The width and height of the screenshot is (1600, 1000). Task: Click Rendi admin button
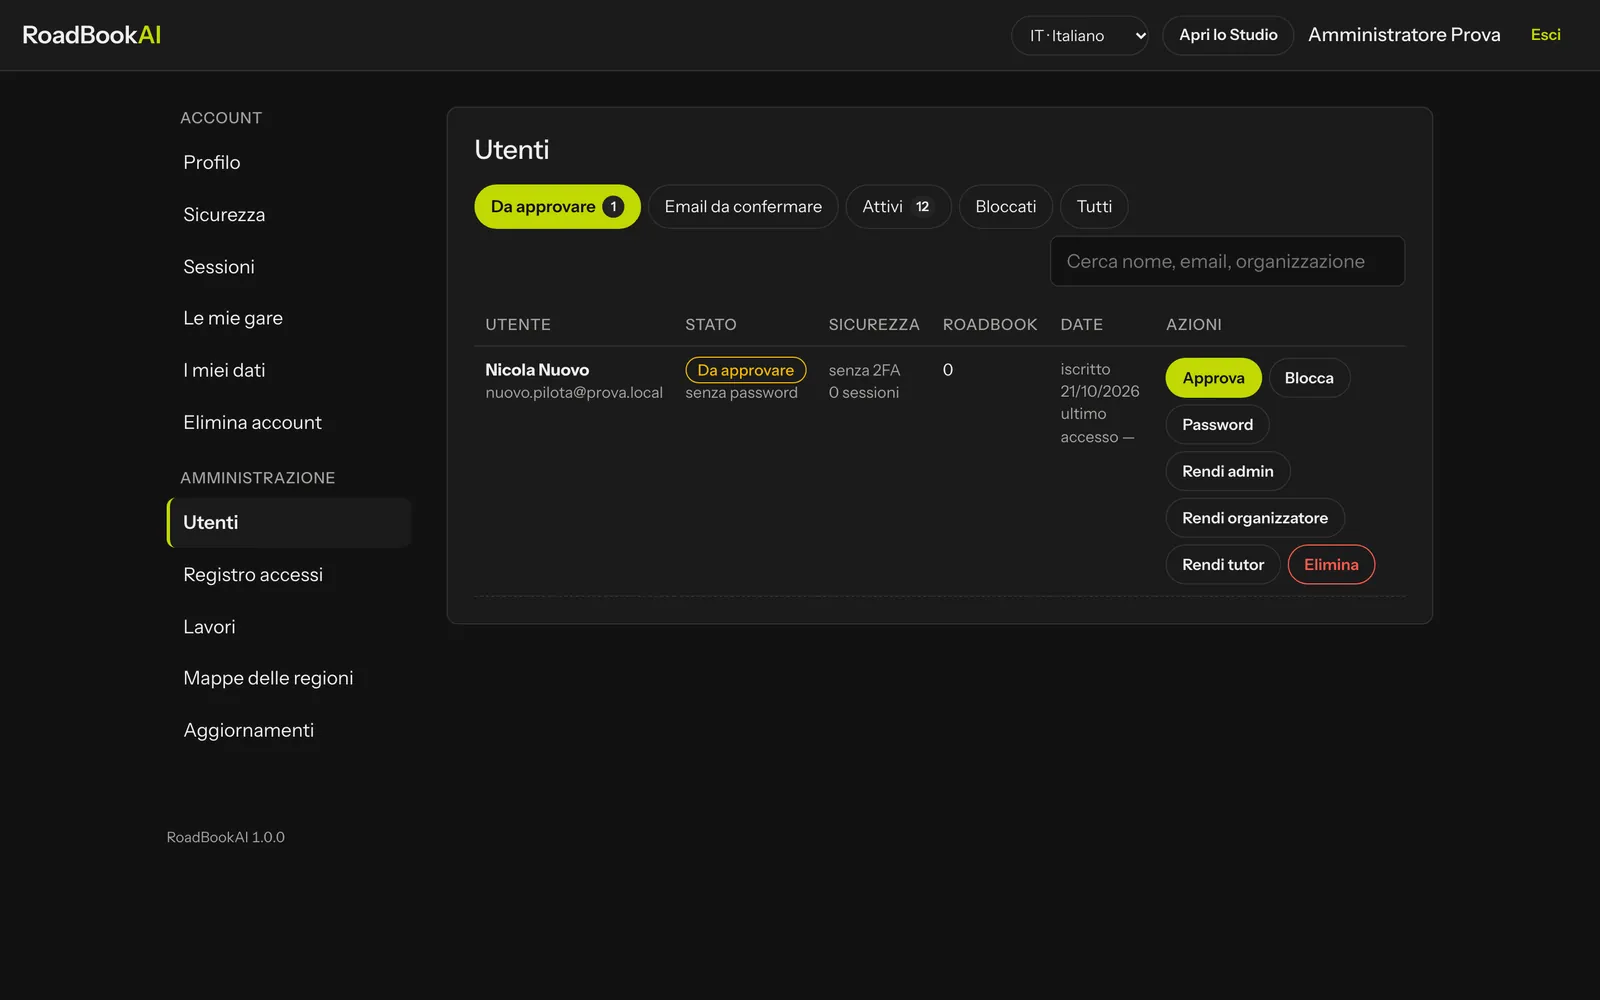[1227, 471]
